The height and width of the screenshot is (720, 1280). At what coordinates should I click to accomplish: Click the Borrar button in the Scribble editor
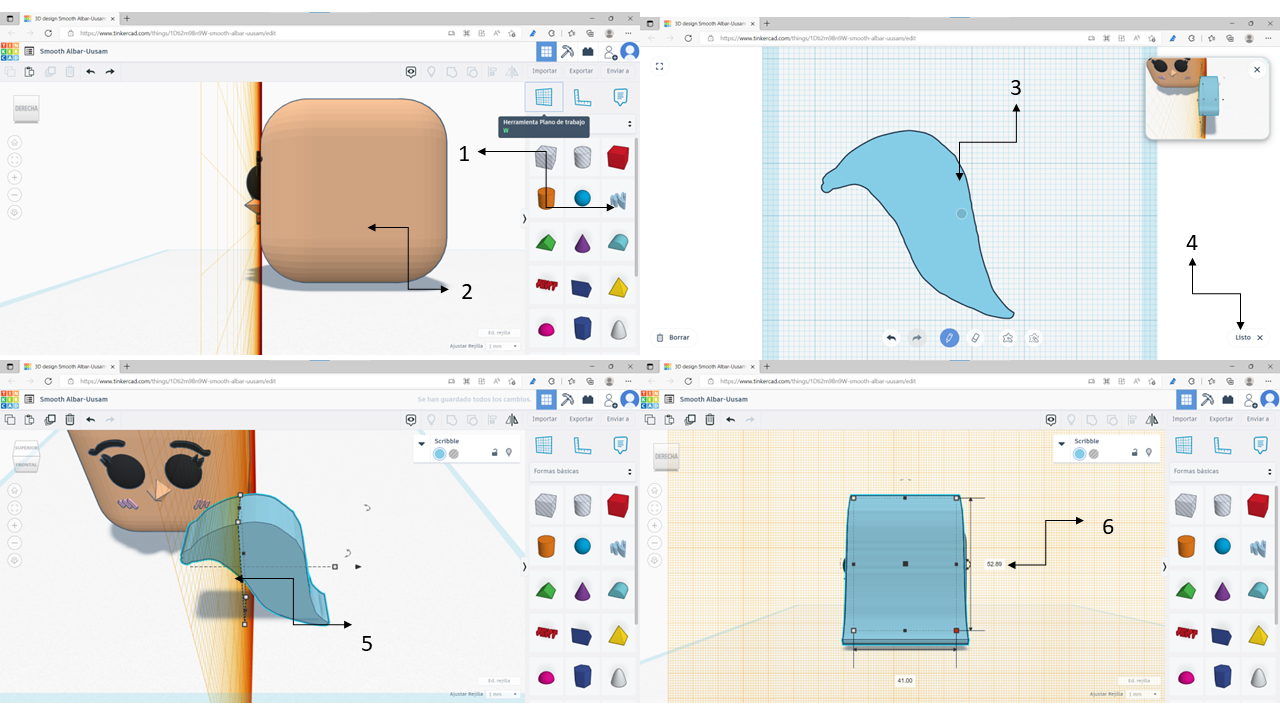click(673, 338)
